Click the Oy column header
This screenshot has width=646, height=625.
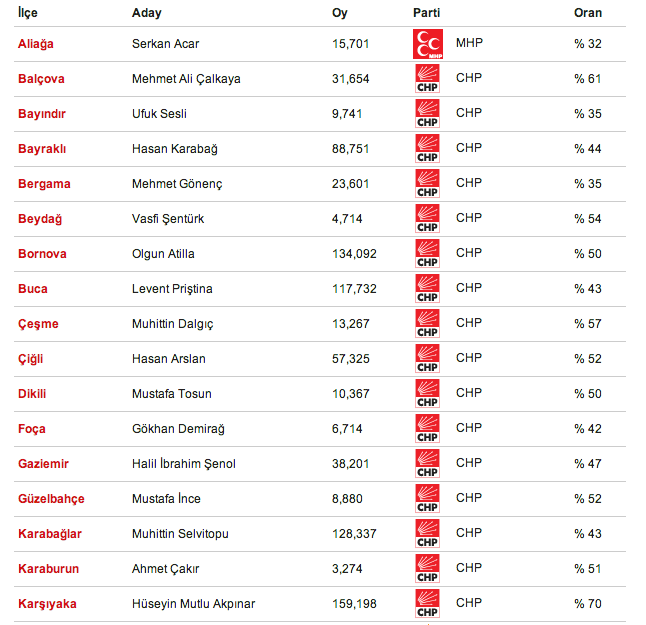(x=339, y=12)
